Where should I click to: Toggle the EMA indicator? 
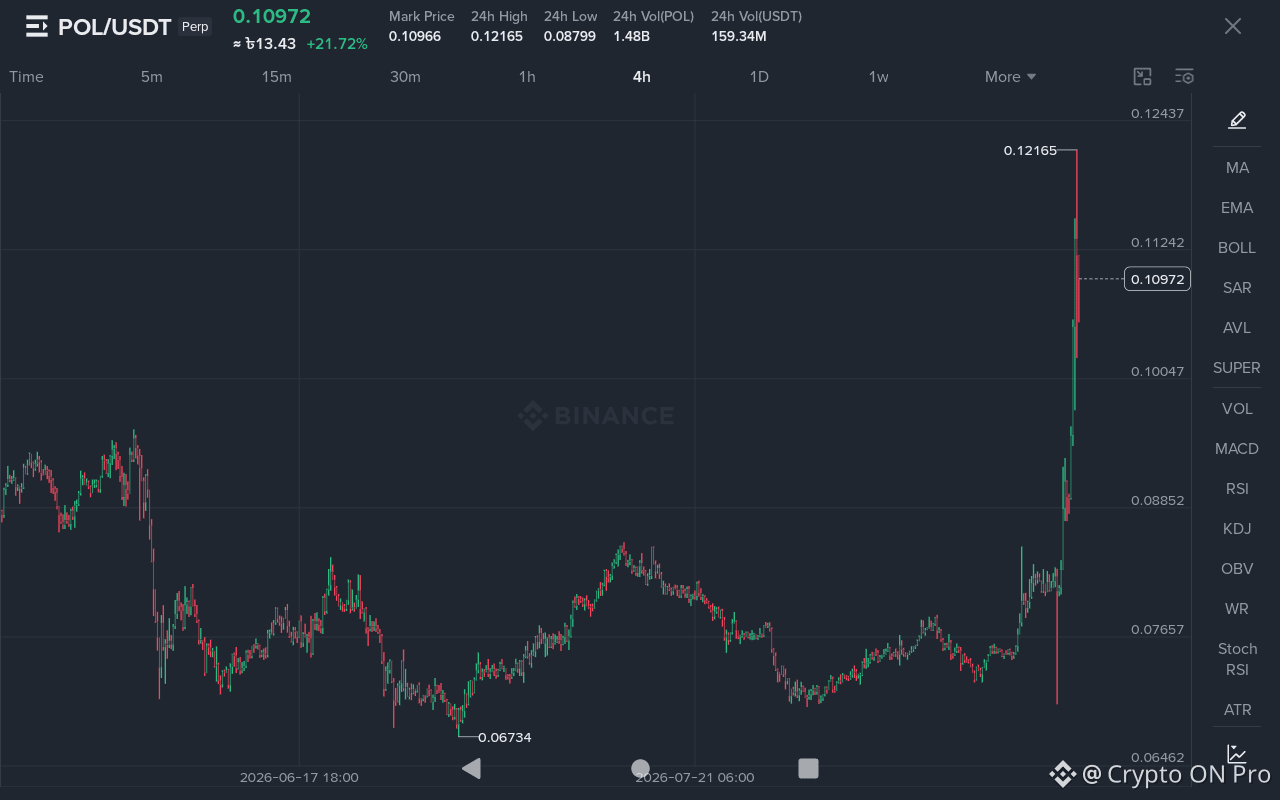(1237, 208)
